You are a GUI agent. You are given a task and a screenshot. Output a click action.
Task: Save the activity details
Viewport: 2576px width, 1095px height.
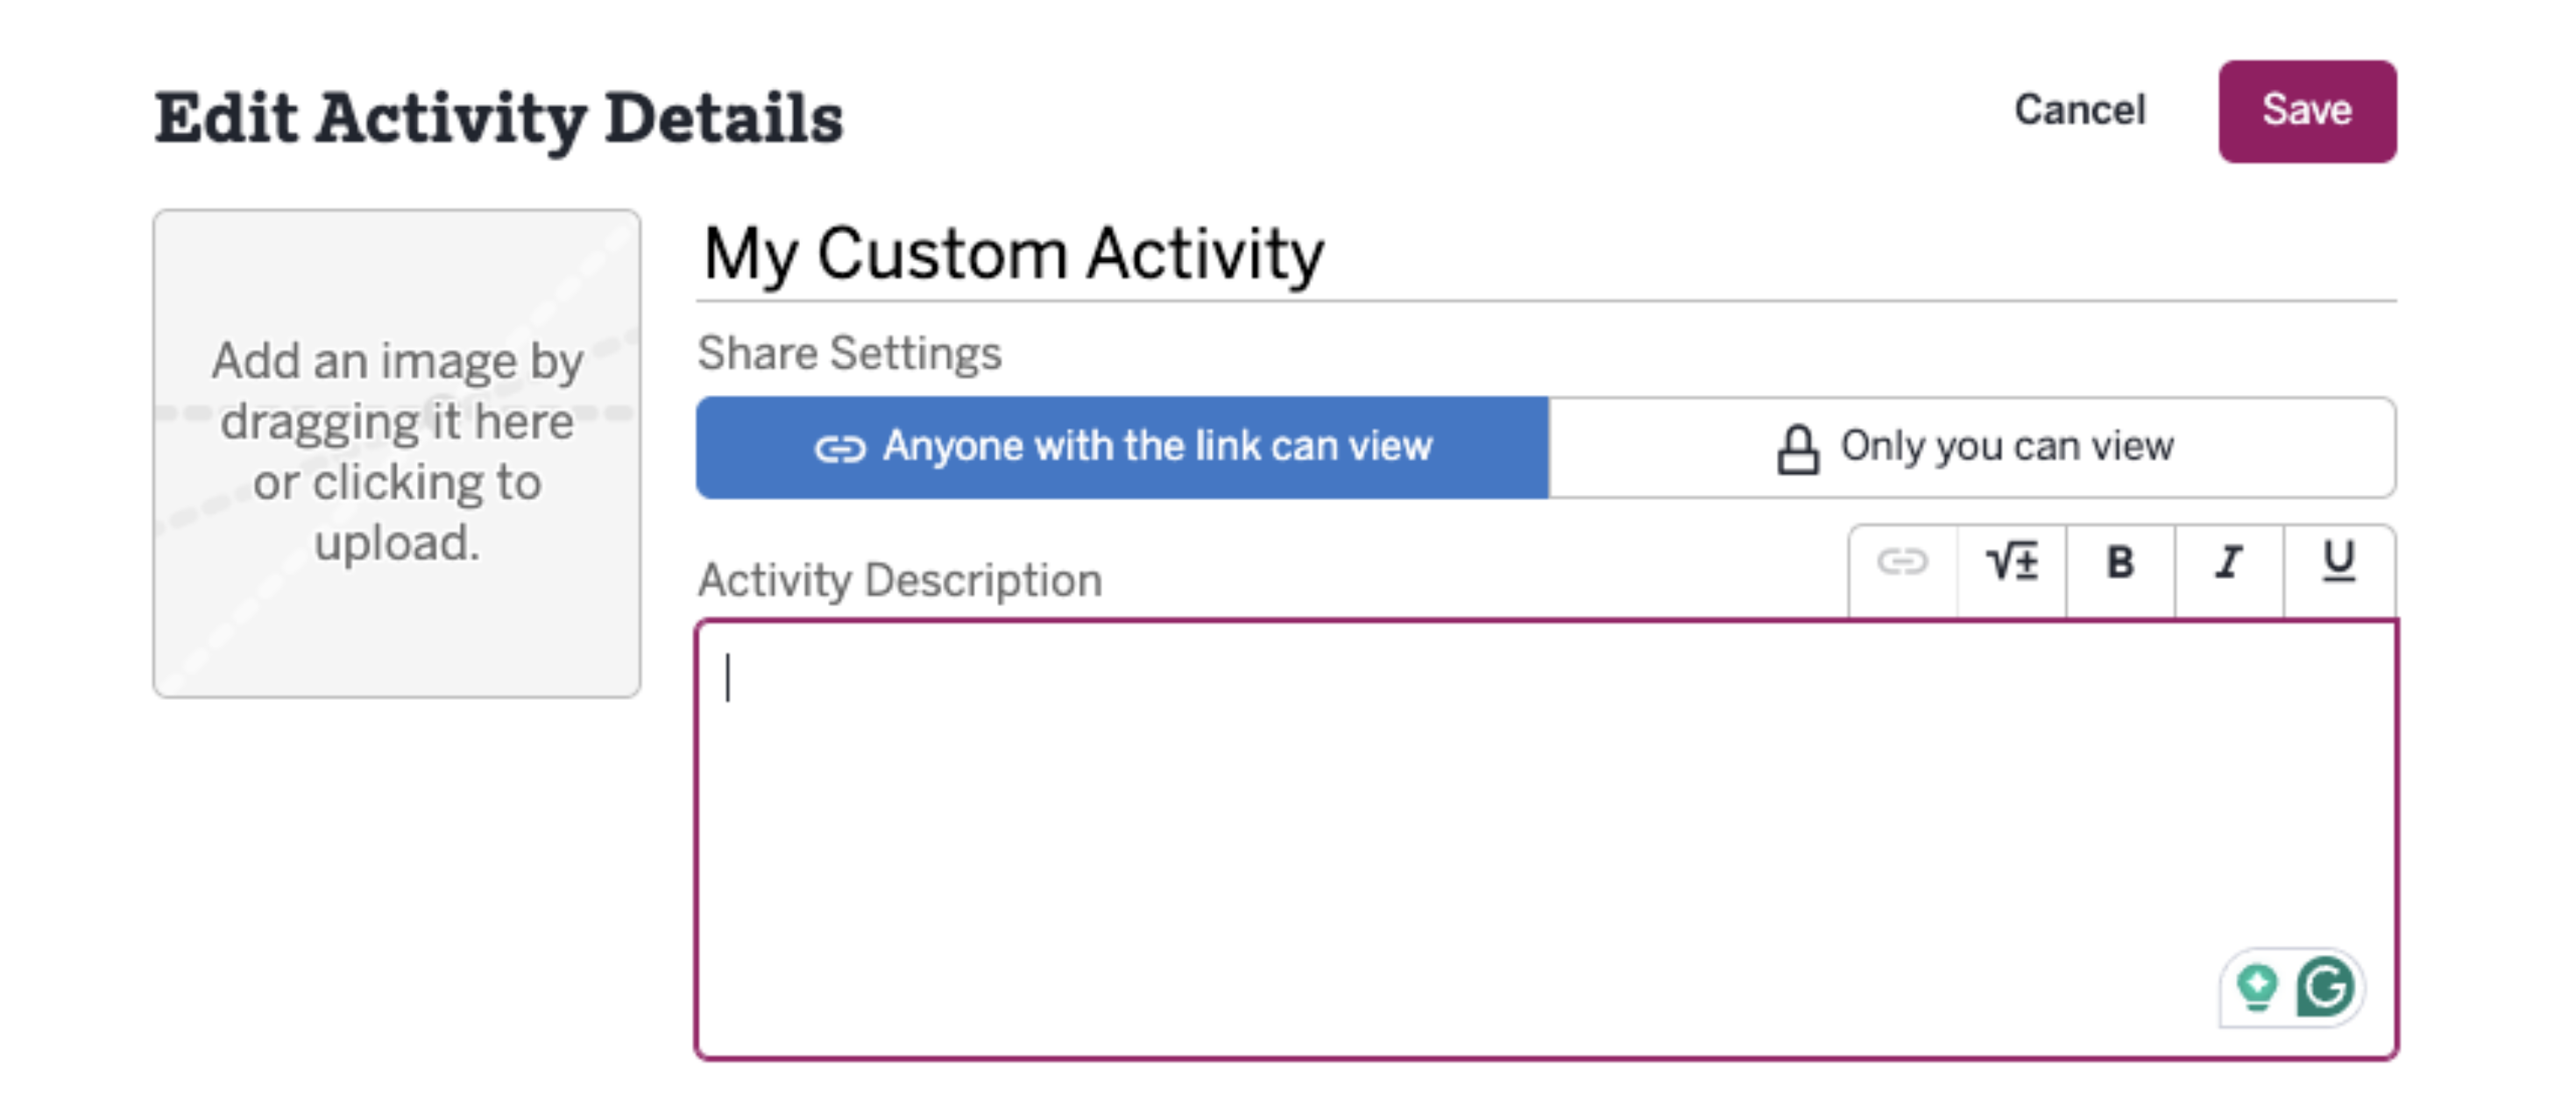(2307, 110)
